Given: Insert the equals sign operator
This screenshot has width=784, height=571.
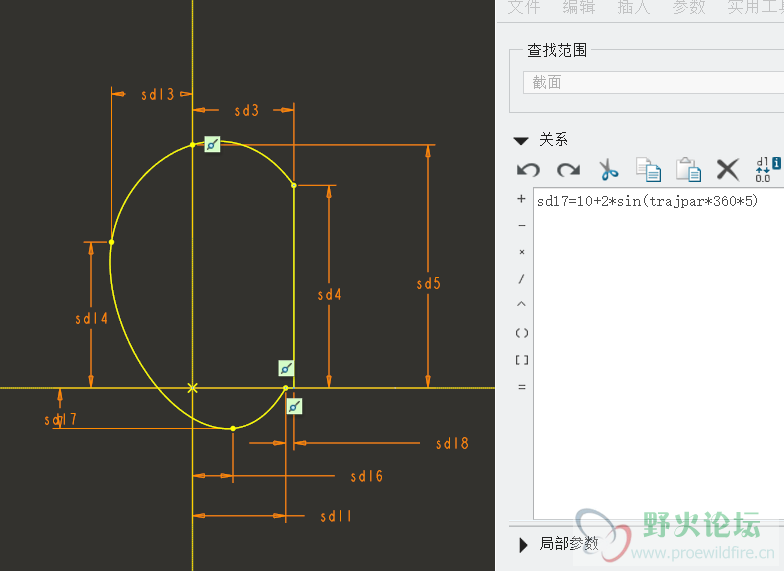Looking at the screenshot, I should point(521,387).
